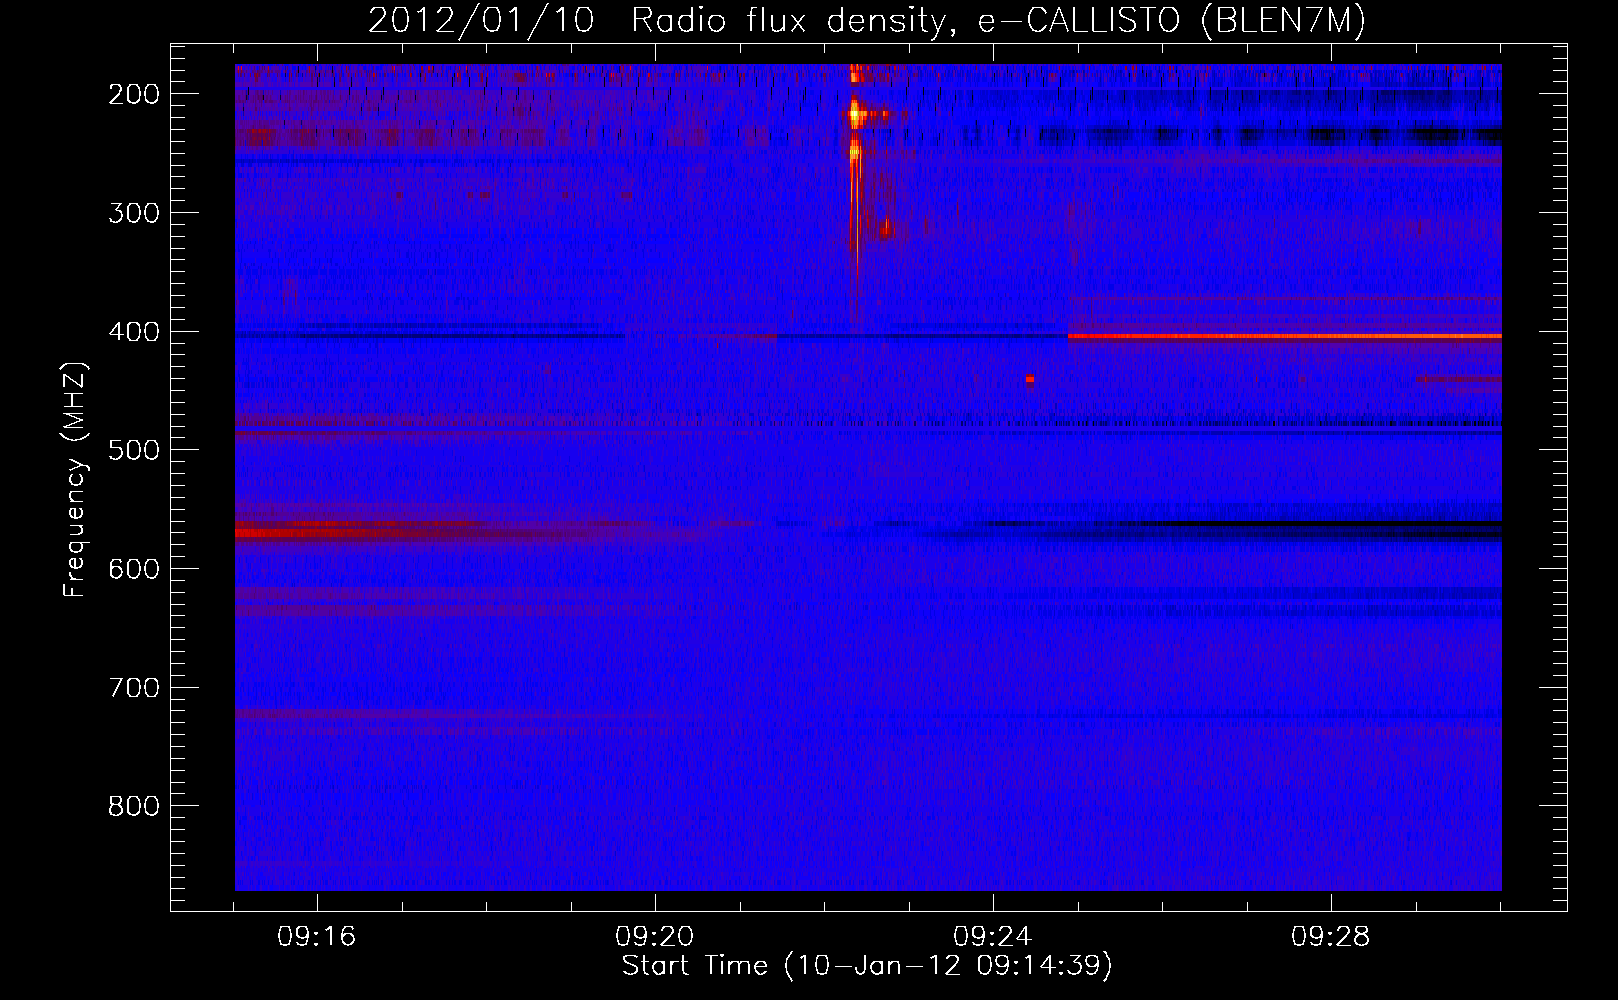Click the 09:16 time tick label
Image resolution: width=1618 pixels, height=1000 pixels.
click(x=317, y=937)
